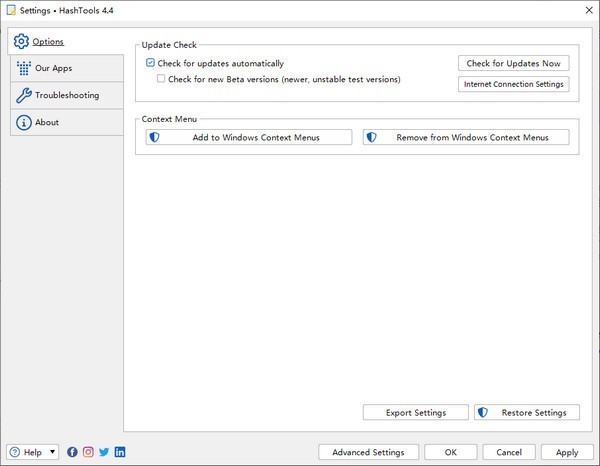600x466 pixels.
Task: Expand the Help dropdown arrow
Action: pos(52,452)
